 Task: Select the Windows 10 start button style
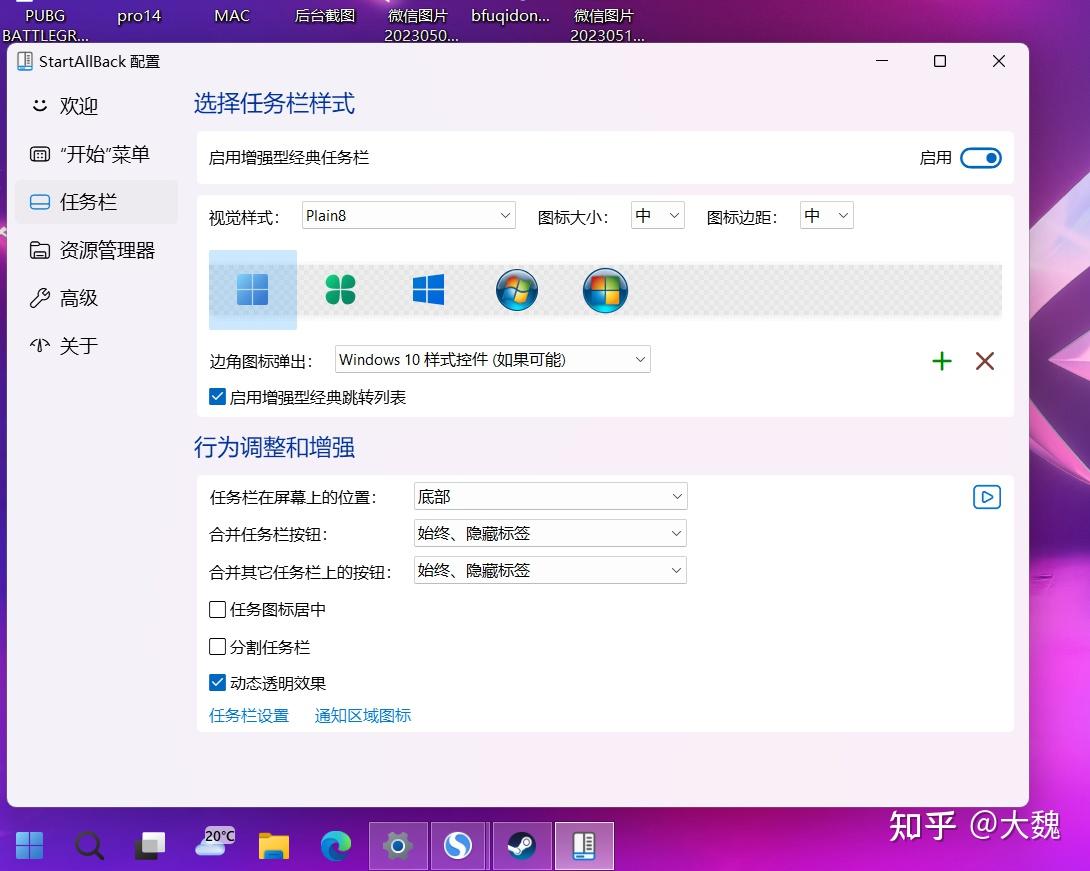pos(428,289)
